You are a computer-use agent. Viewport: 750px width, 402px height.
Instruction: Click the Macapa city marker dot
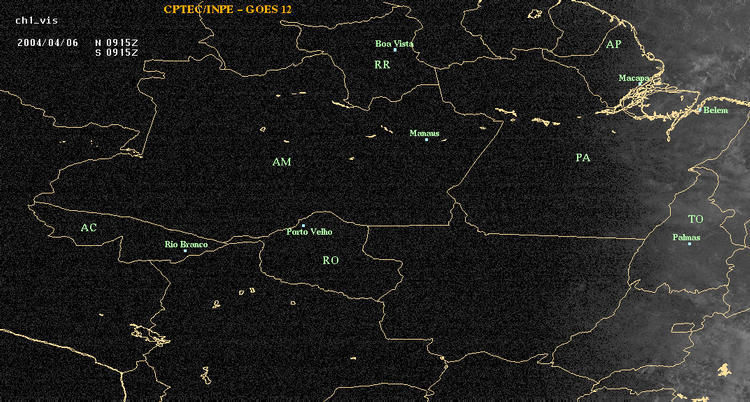[x=640, y=83]
